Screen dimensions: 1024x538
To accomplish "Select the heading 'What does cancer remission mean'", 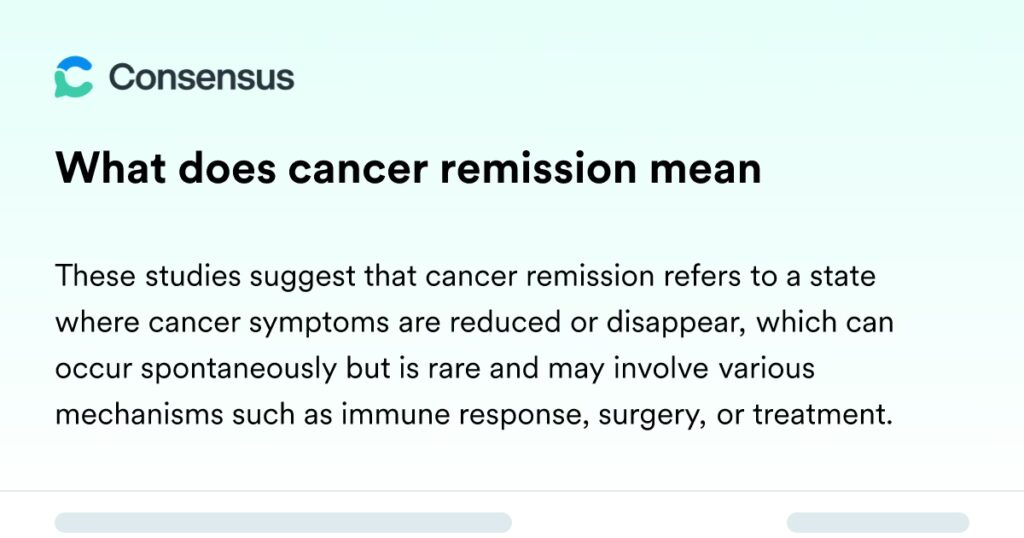I will (x=408, y=169).
